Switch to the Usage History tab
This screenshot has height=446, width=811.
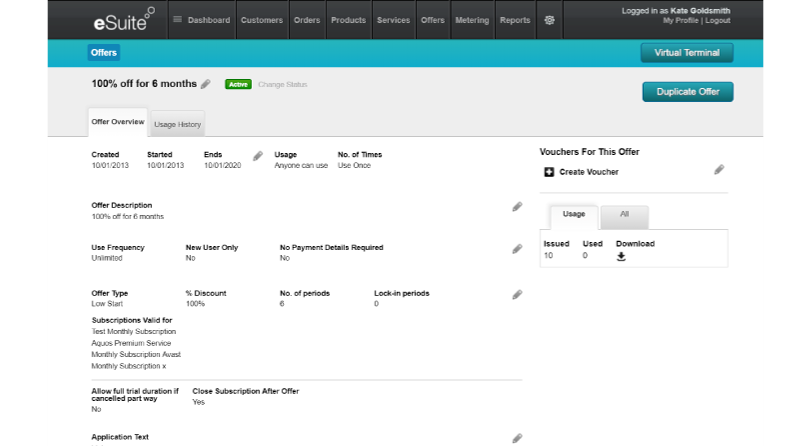178,125
